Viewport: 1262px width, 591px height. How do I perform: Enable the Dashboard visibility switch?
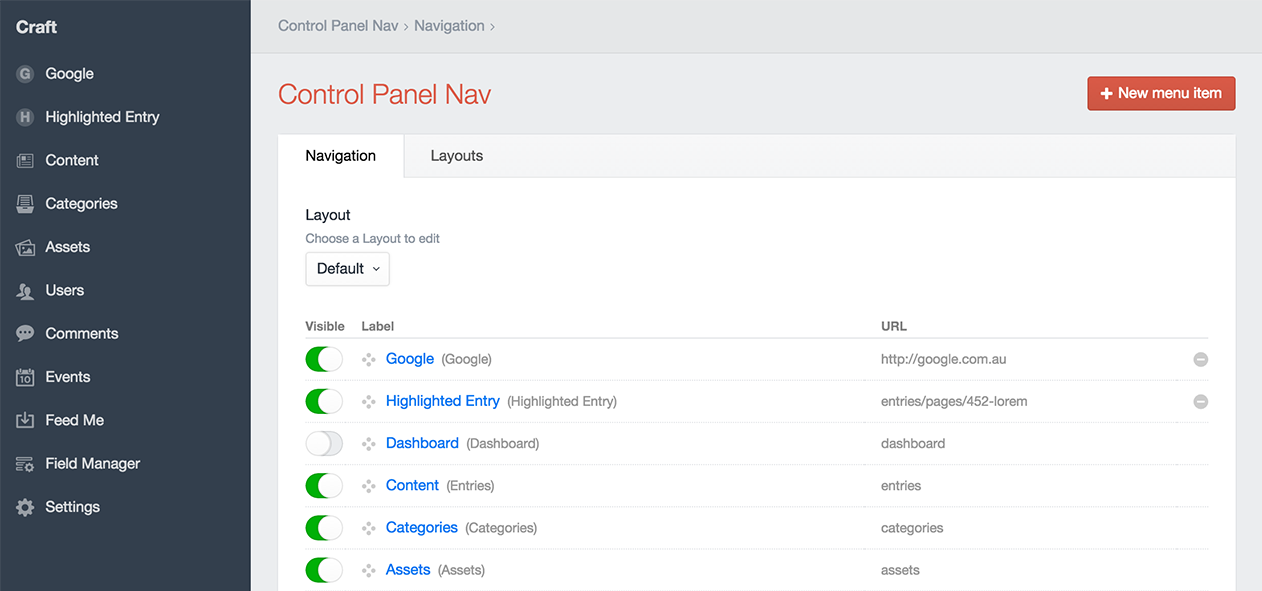(324, 444)
